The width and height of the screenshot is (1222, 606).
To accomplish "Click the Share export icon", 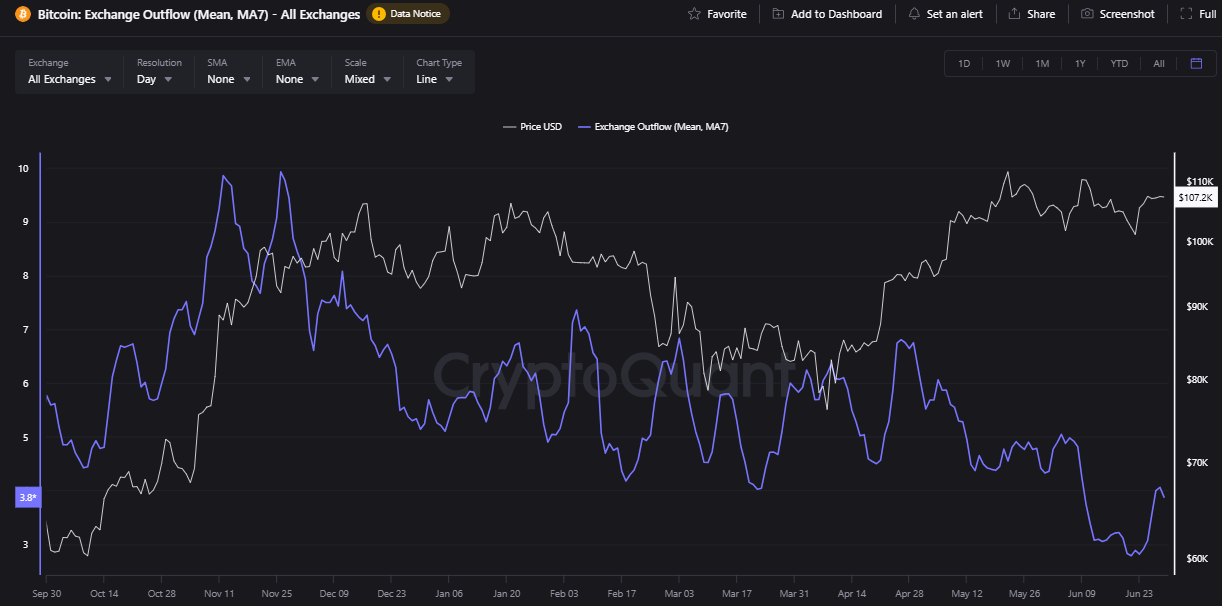I will point(1014,14).
